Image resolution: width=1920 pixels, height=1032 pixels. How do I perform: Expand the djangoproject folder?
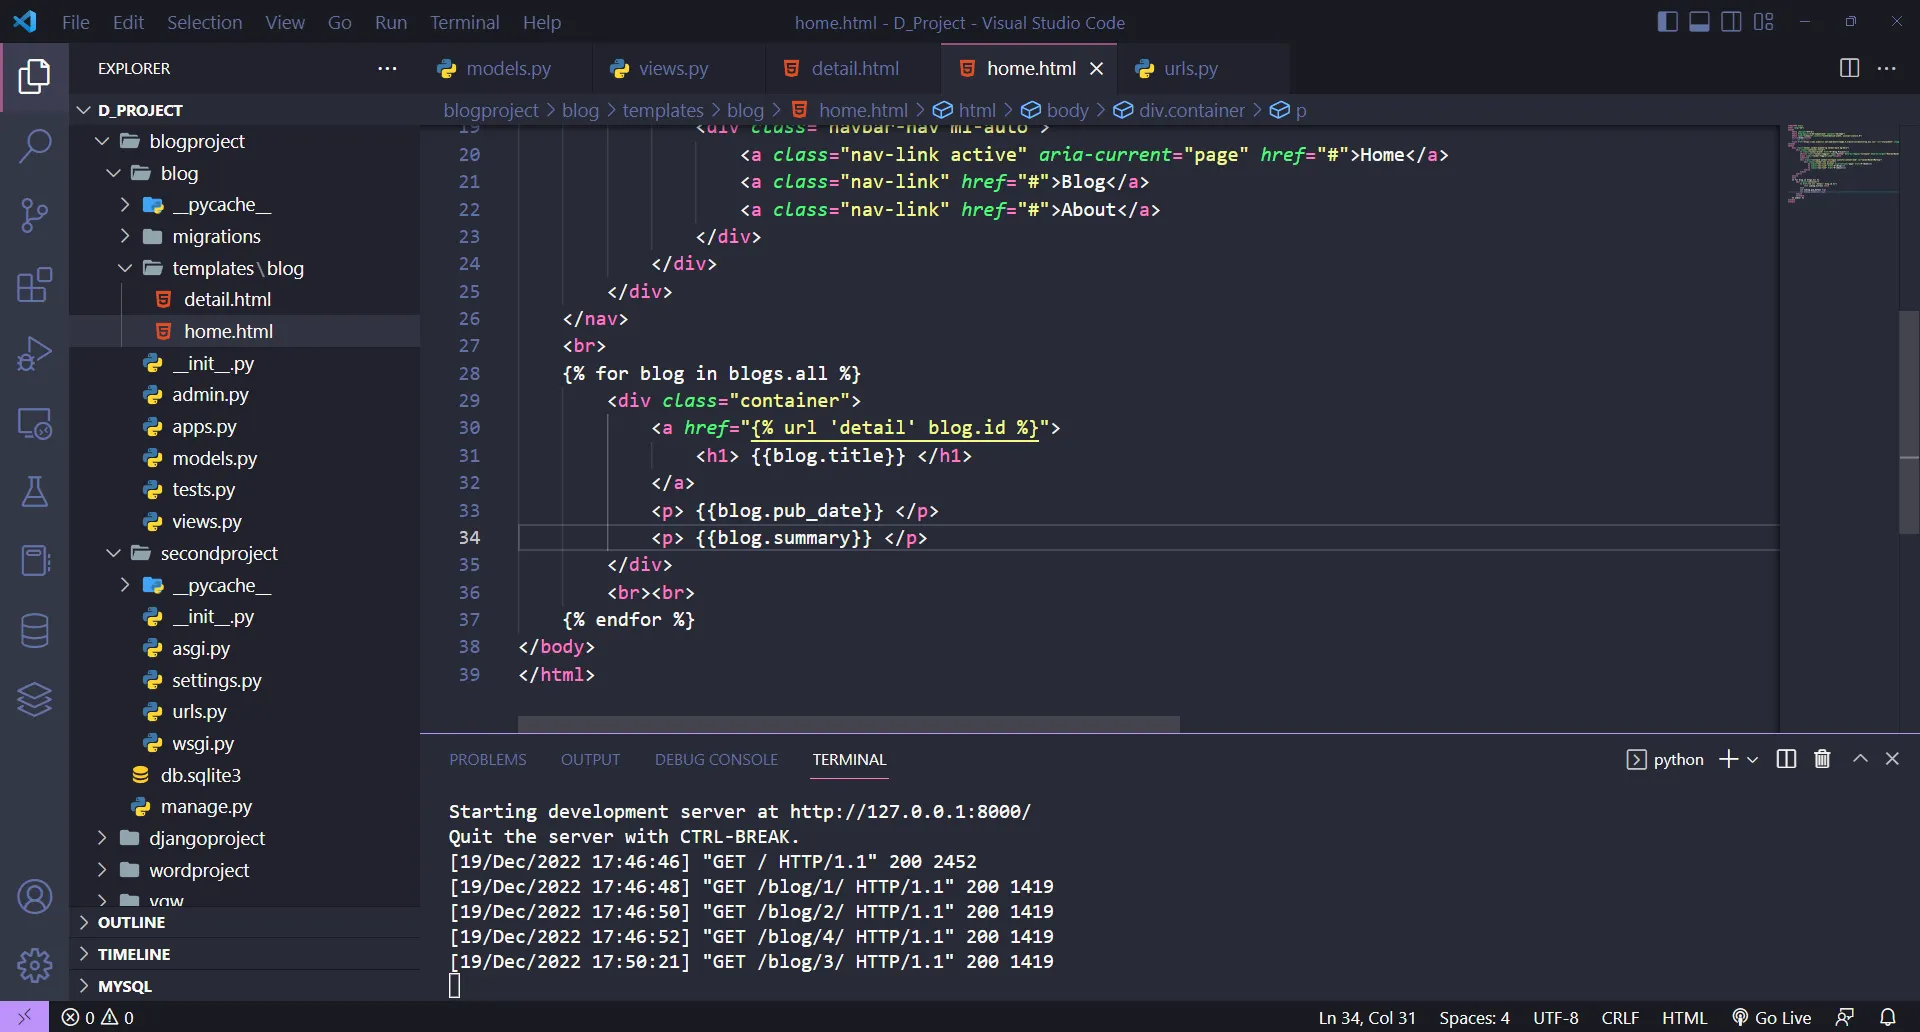[207, 838]
